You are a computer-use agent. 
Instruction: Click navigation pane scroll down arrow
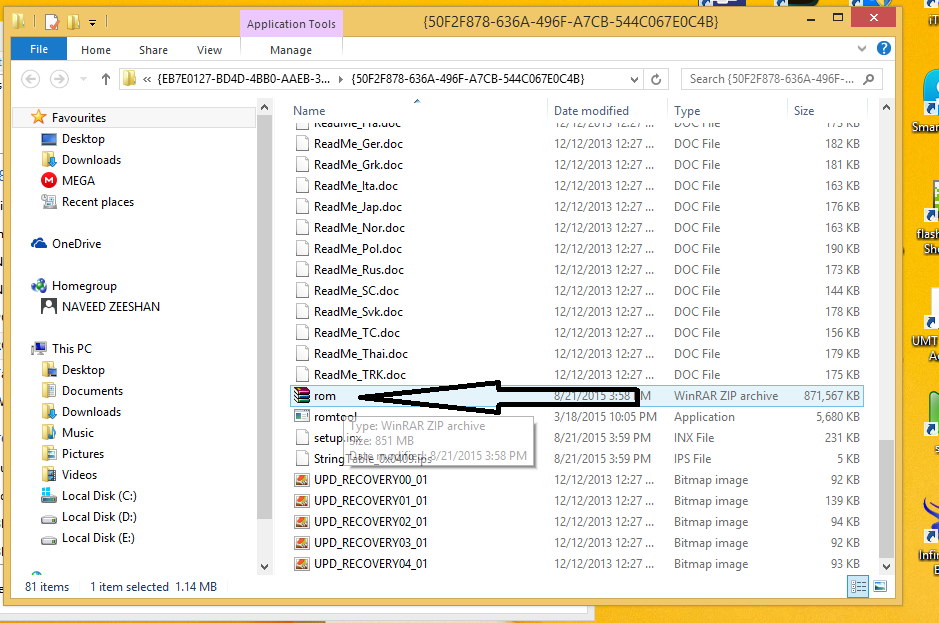click(264, 566)
